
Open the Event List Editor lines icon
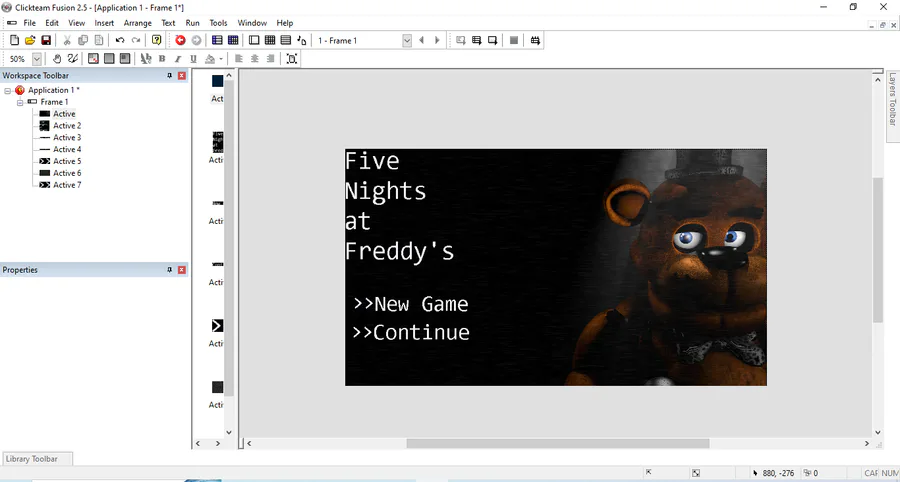[286, 40]
